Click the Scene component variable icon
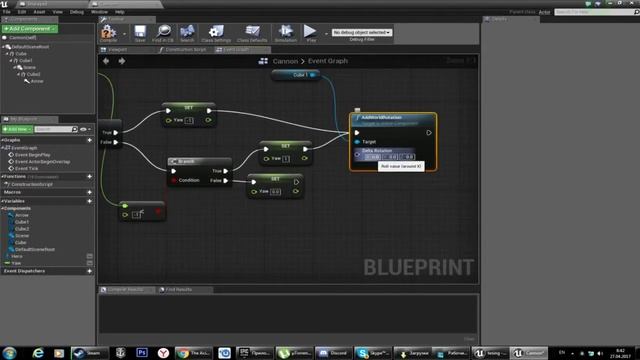This screenshot has width=640, height=360. 11,236
